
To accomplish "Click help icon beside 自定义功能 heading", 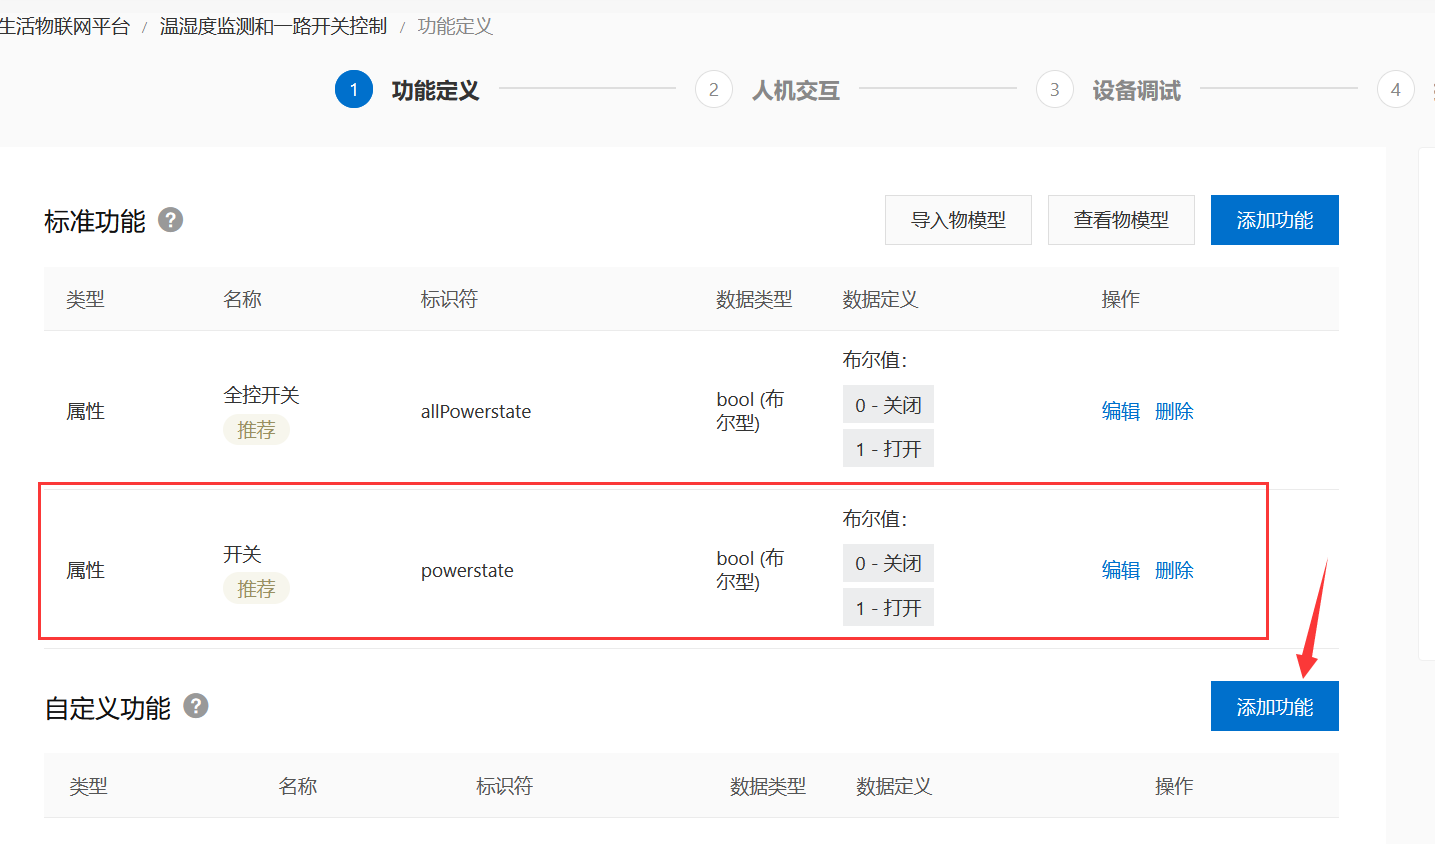I will (196, 706).
